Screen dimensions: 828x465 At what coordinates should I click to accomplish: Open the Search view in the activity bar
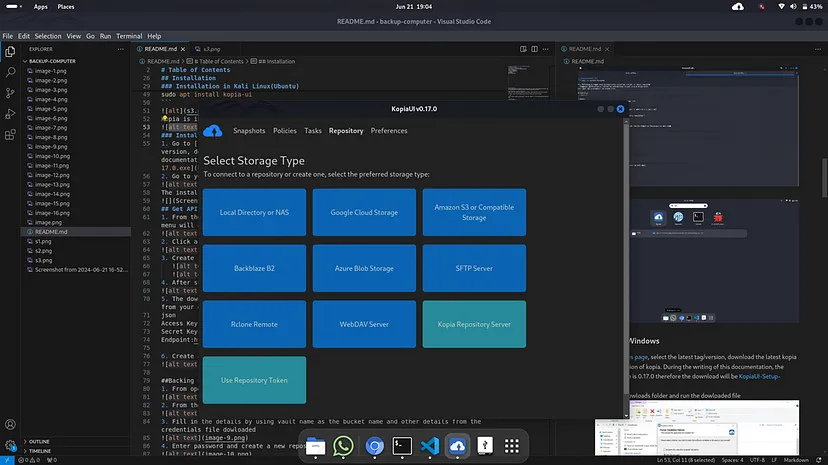[10, 72]
